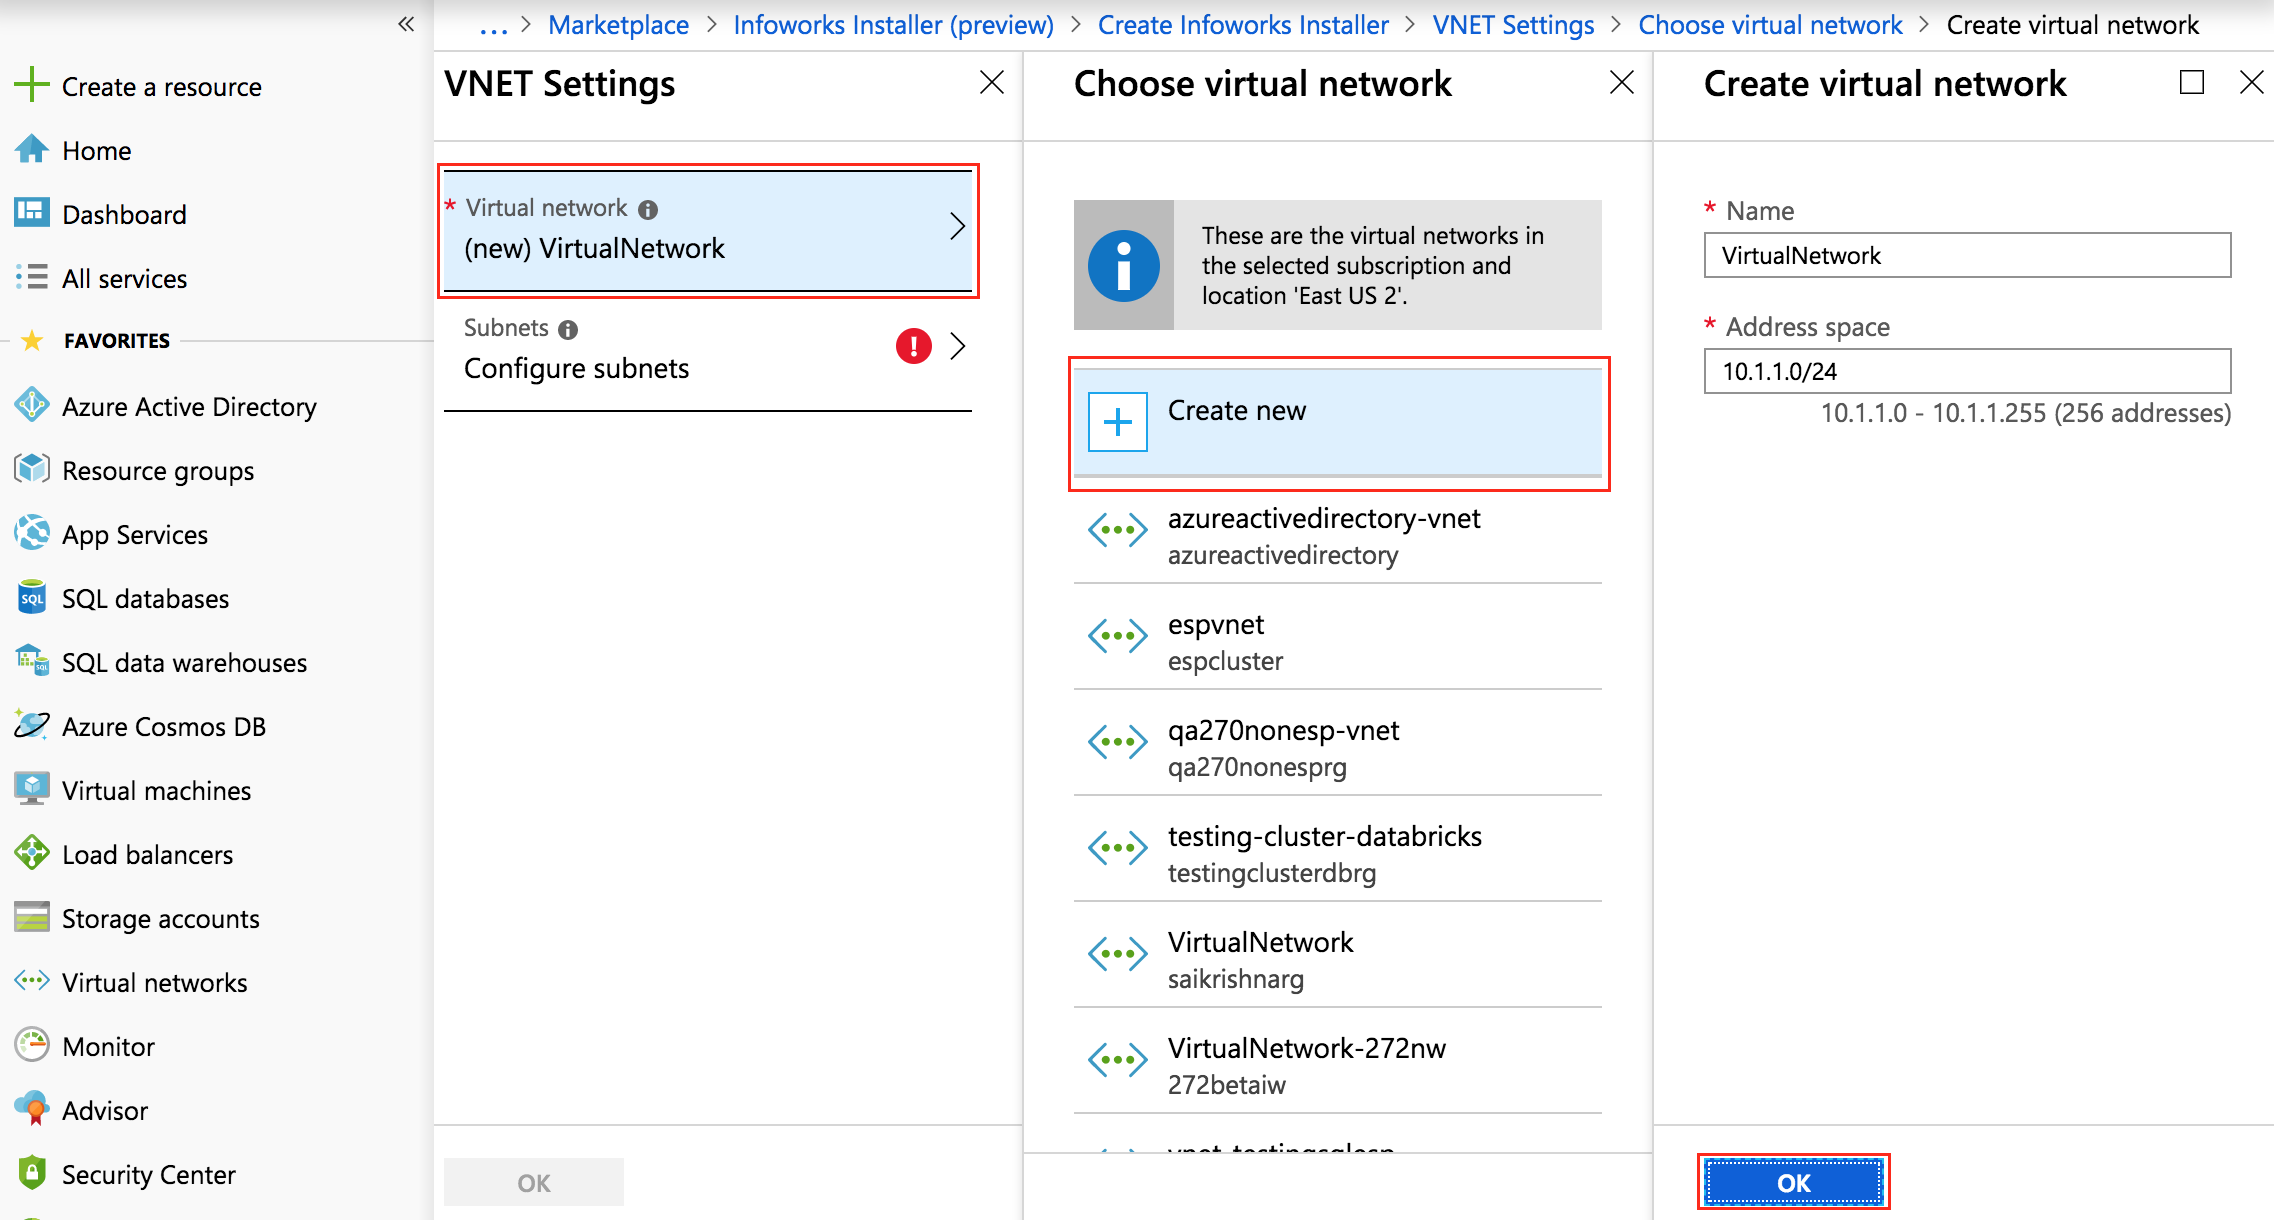This screenshot has width=2274, height=1220.
Task: Expand Virtual network row chevron
Action: [x=957, y=226]
